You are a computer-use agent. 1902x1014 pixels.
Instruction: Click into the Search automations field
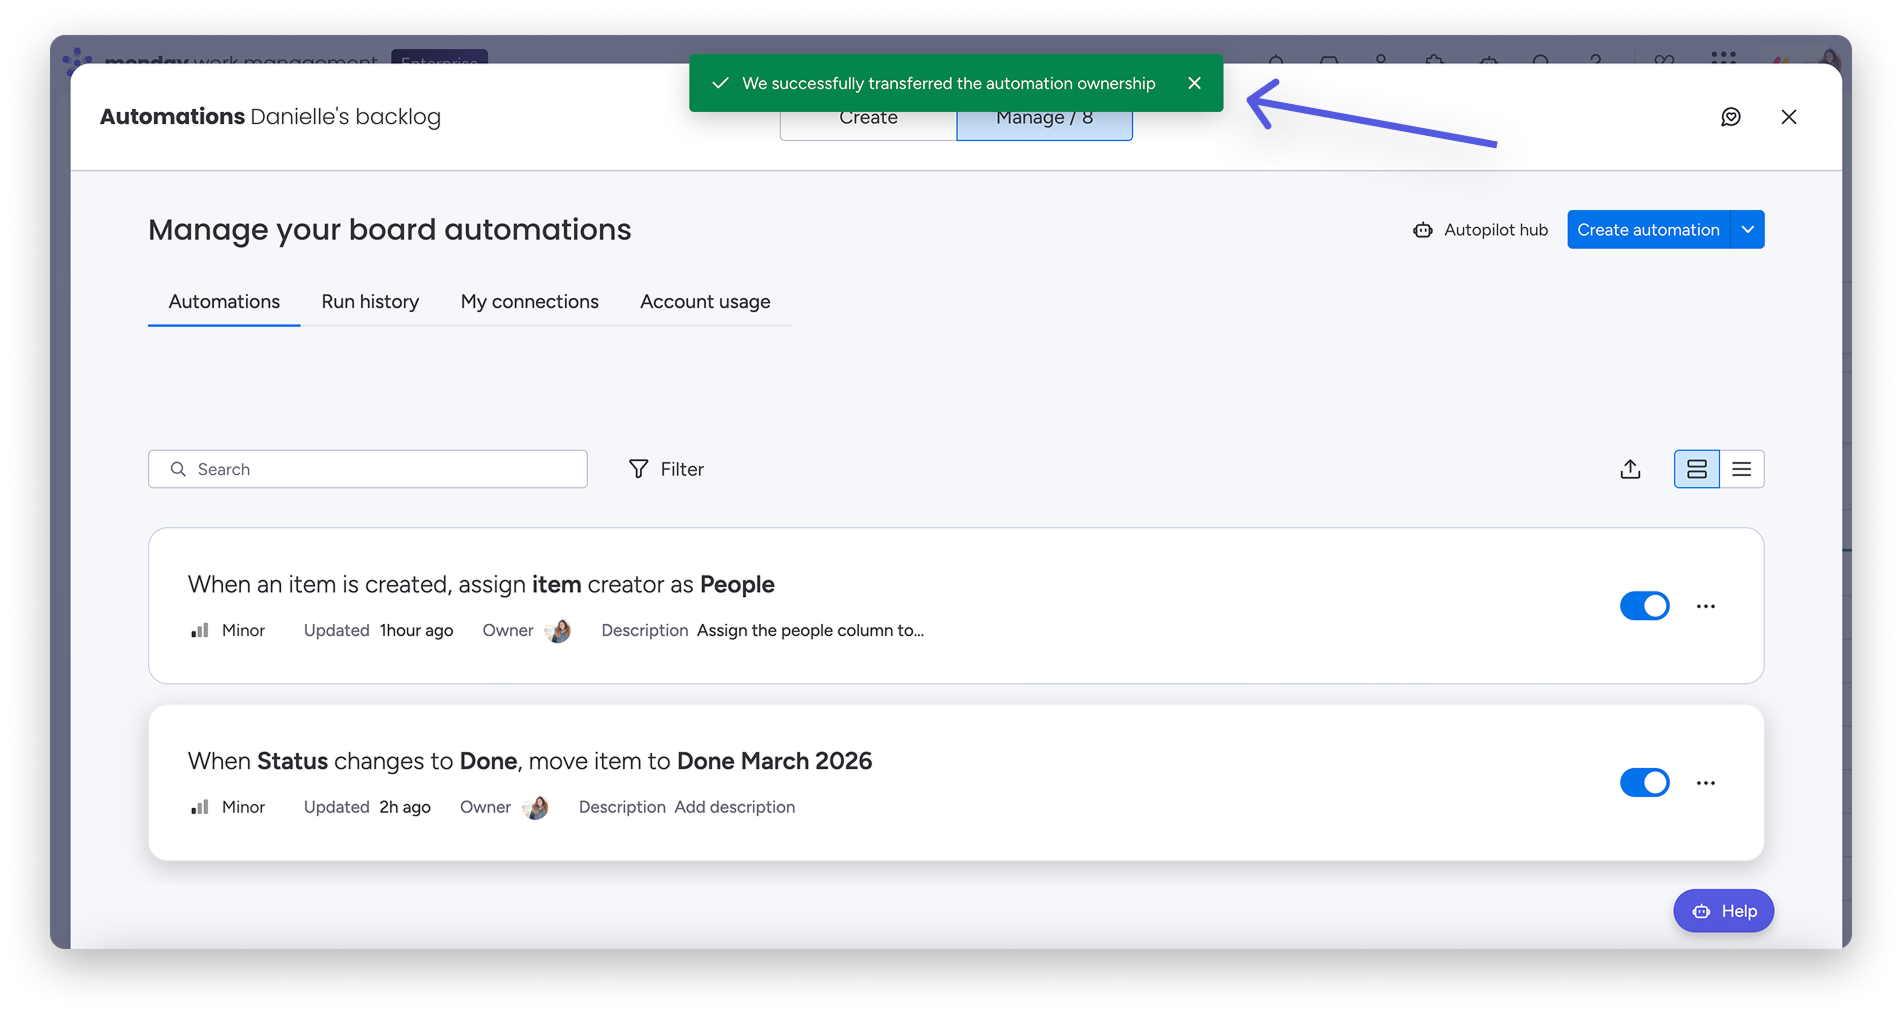tap(380, 469)
